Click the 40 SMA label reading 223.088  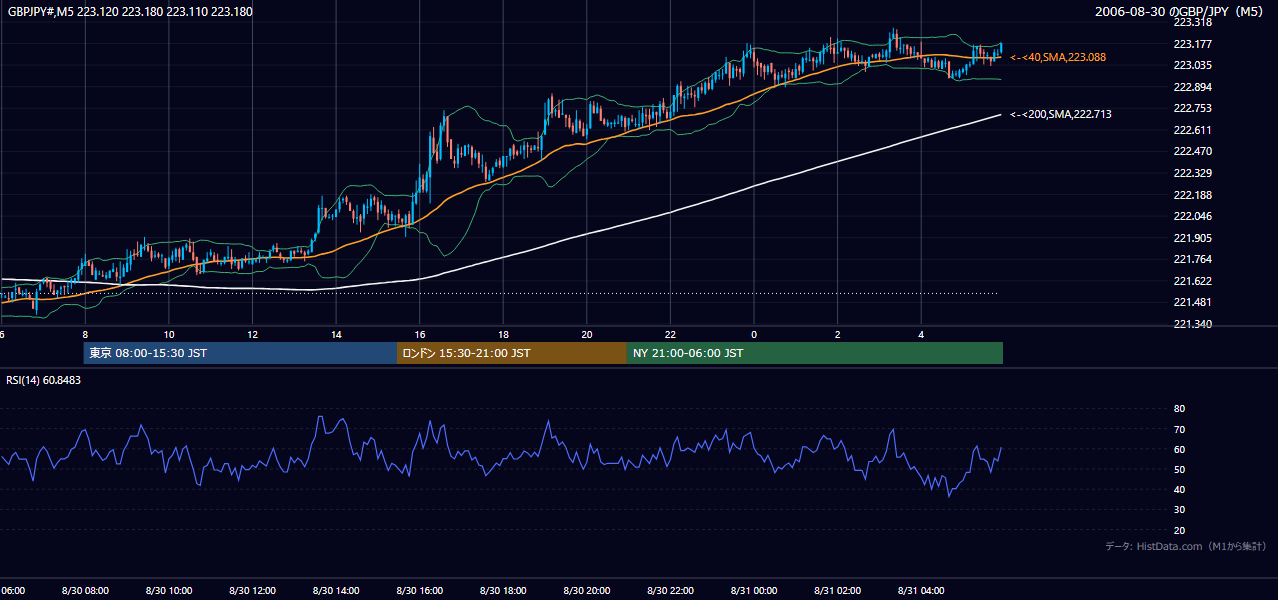(x=1058, y=58)
